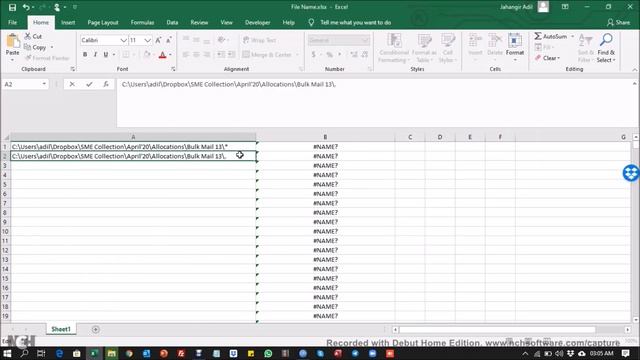Image resolution: width=640 pixels, height=360 pixels.
Task: Switch to the Data tab
Action: coord(172,22)
